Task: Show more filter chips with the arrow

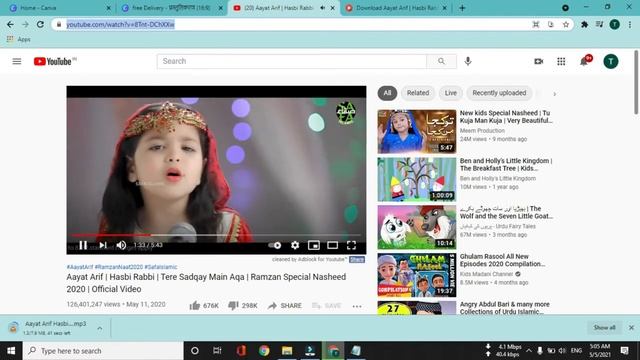Action: (554, 94)
